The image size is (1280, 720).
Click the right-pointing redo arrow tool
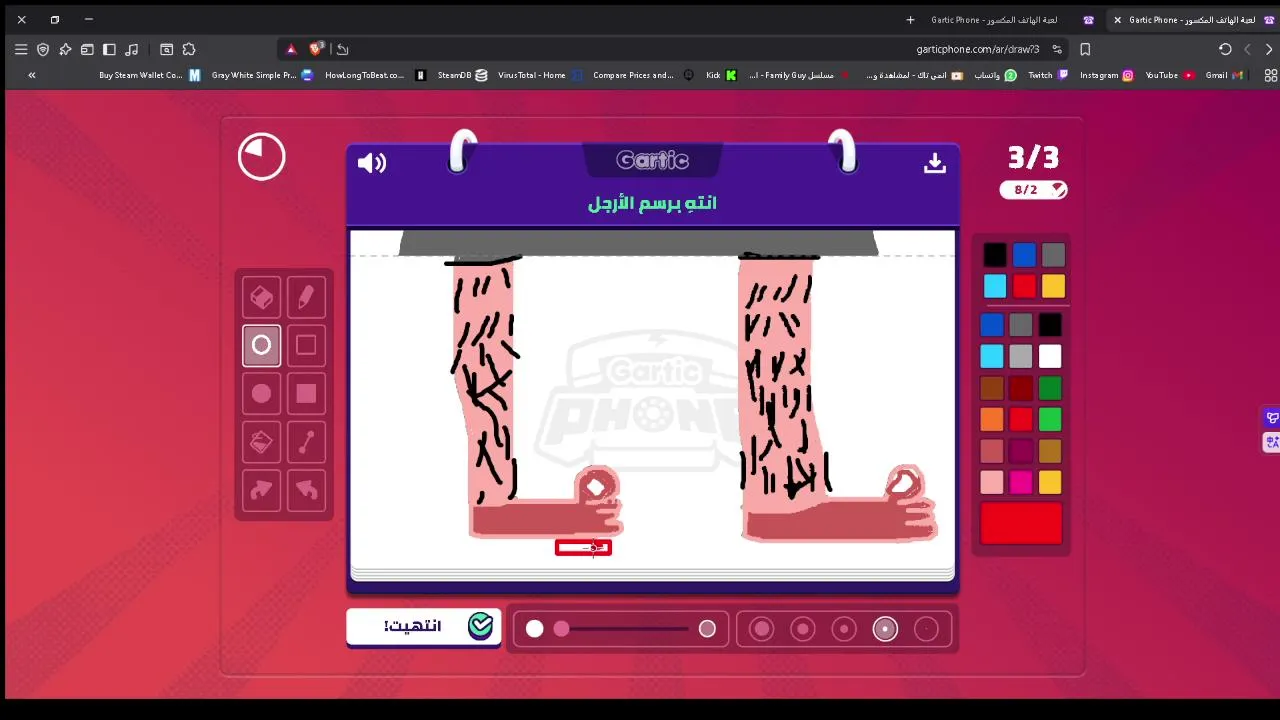tap(261, 490)
